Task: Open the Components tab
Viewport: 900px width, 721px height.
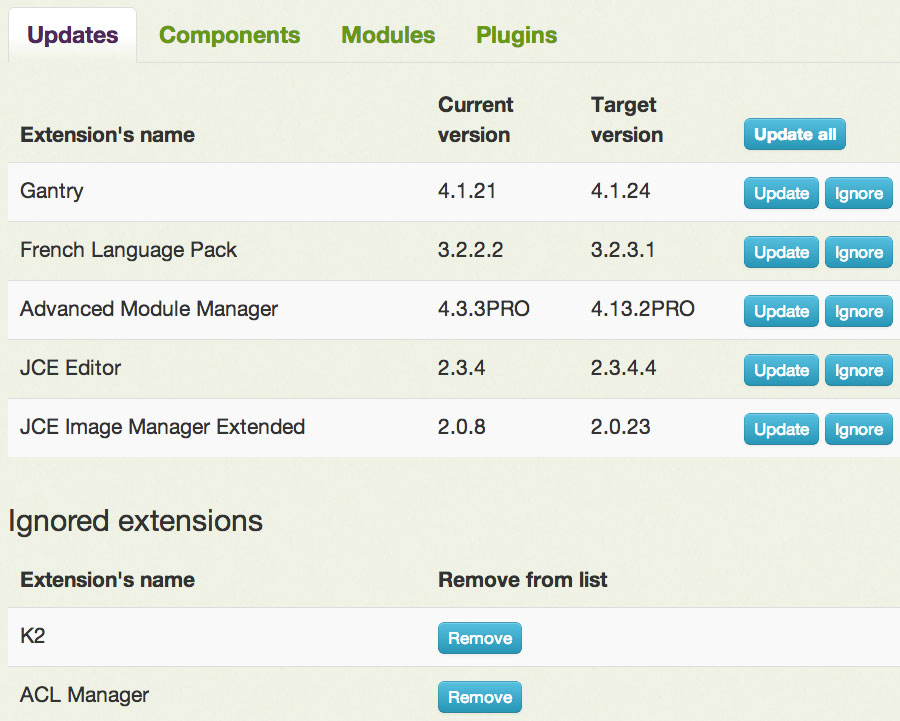Action: [x=230, y=35]
